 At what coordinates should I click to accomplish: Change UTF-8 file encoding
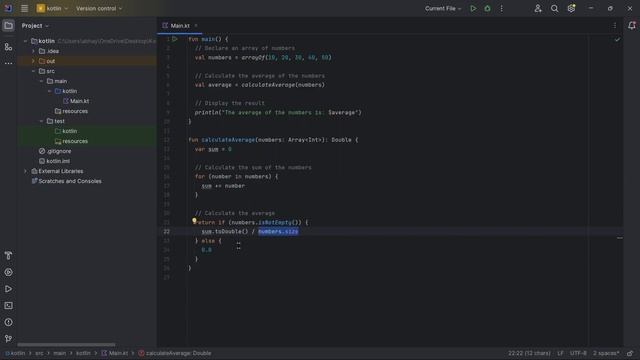coord(578,353)
